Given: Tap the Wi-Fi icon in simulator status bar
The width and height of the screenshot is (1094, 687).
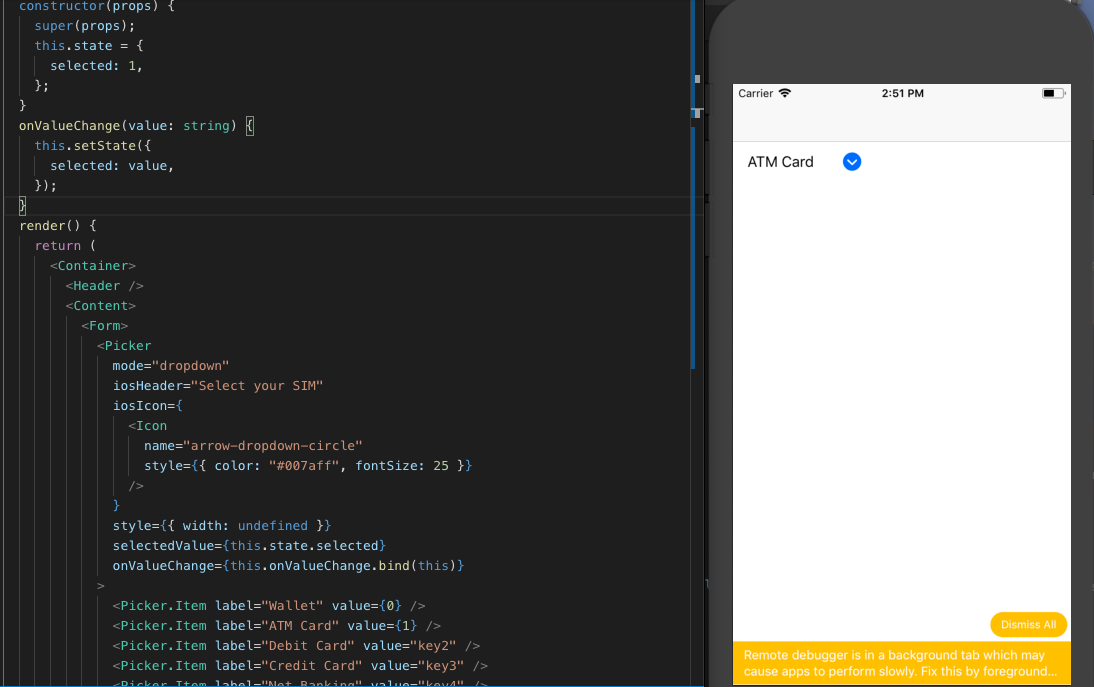Looking at the screenshot, I should (x=785, y=93).
